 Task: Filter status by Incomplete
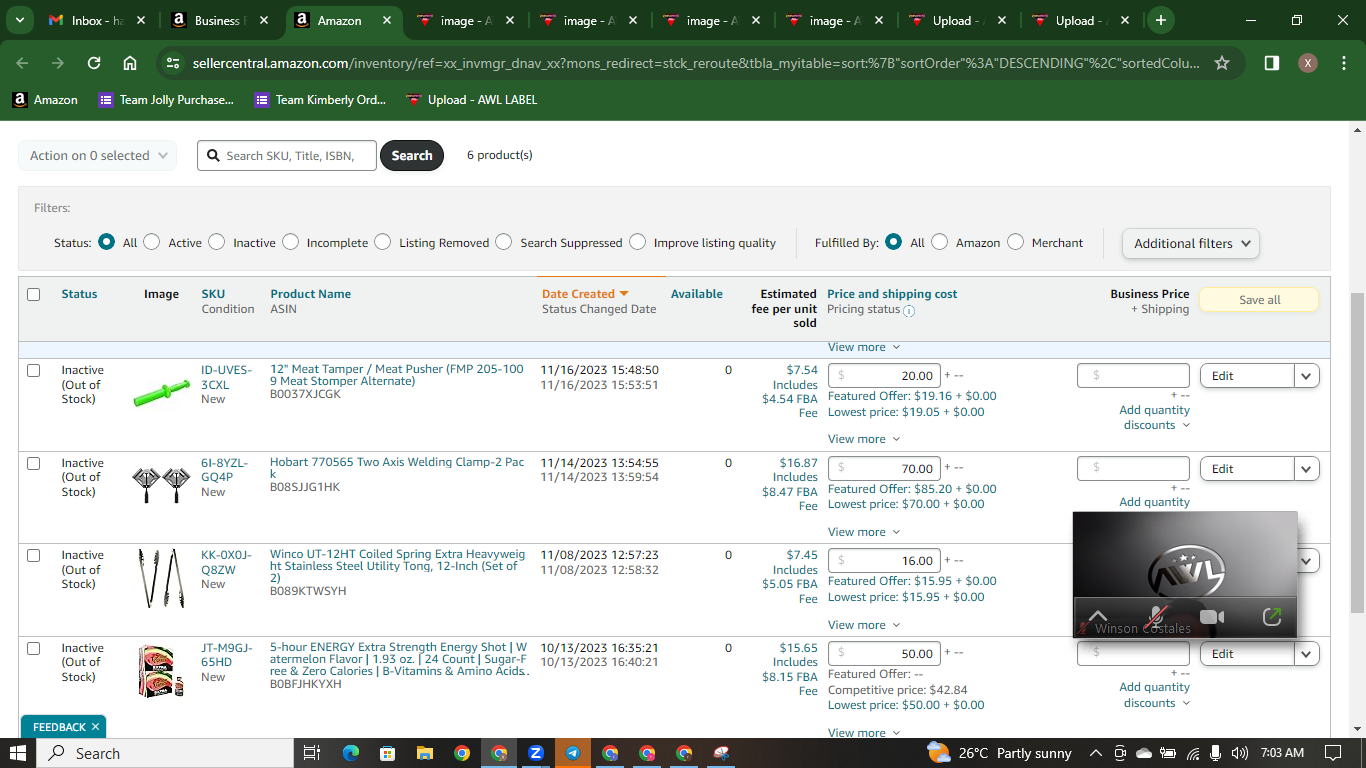291,242
